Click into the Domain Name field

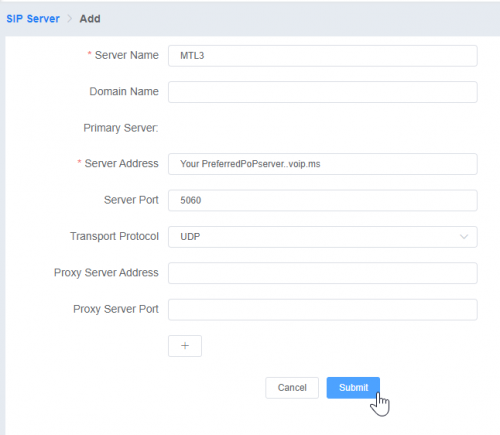(323, 92)
